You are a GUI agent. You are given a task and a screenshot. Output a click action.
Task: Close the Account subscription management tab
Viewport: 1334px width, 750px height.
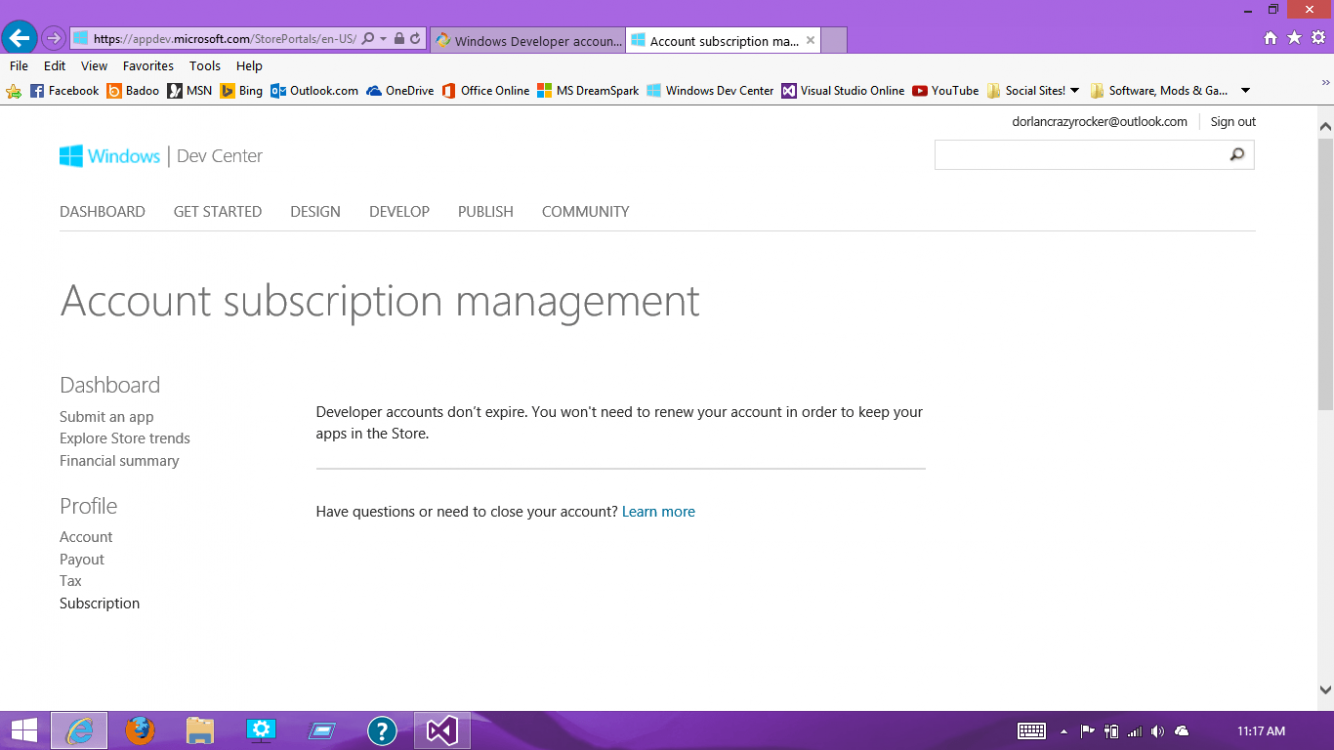pos(811,41)
